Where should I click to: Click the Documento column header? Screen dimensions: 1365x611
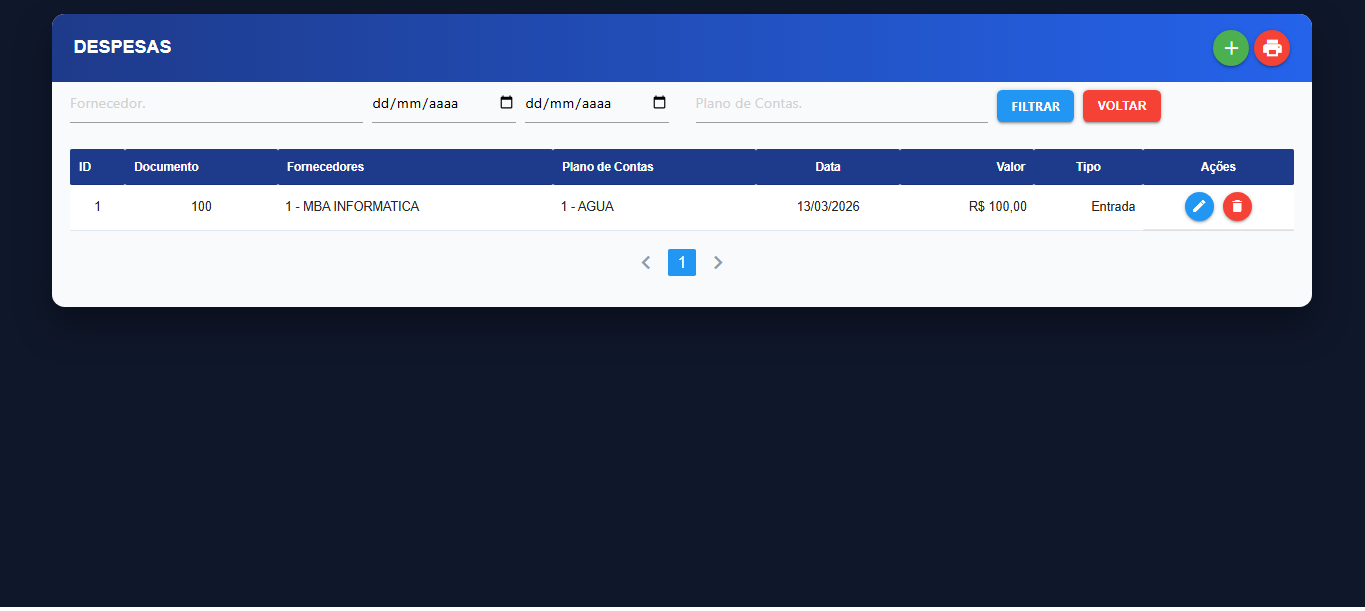(166, 167)
